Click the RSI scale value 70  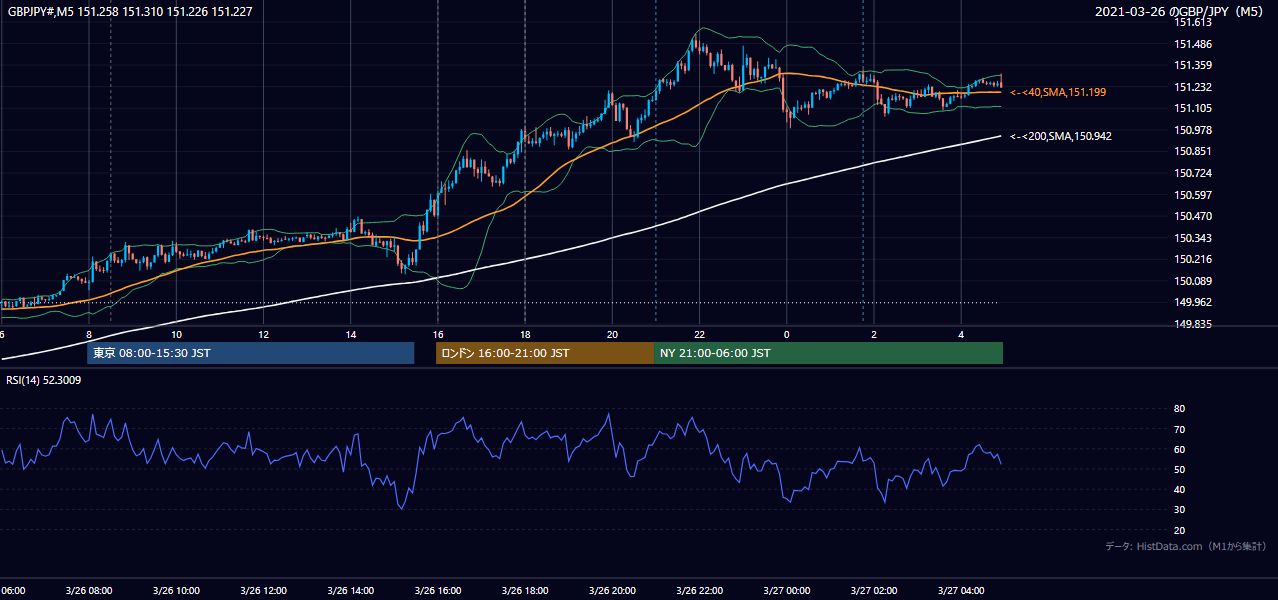pyautogui.click(x=1180, y=429)
